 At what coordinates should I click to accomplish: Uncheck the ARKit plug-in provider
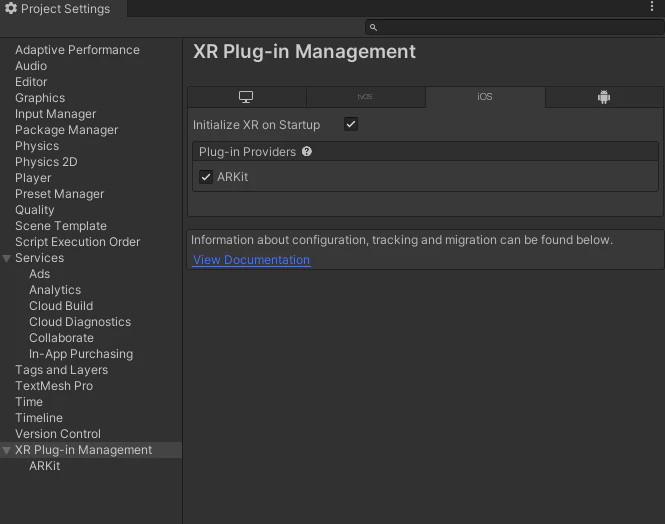point(206,177)
